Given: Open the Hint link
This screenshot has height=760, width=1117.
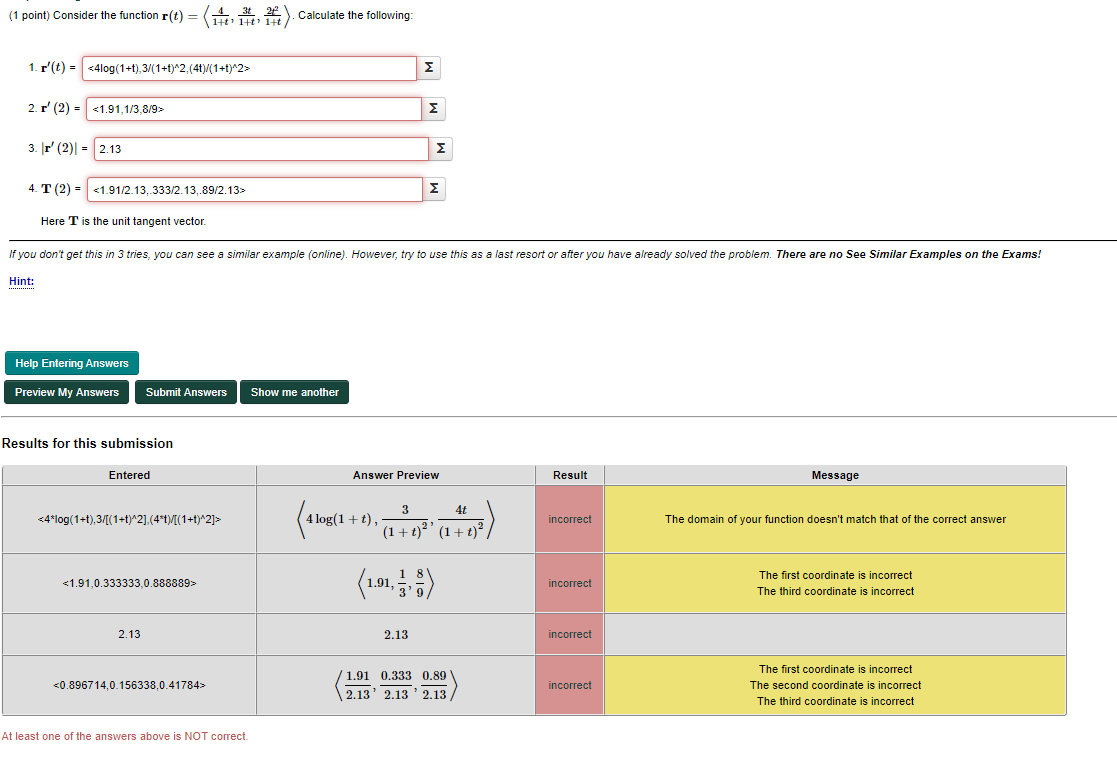Looking at the screenshot, I should tap(21, 281).
